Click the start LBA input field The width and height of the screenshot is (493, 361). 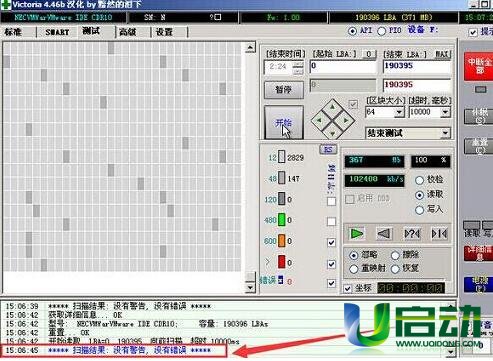pyautogui.click(x=343, y=67)
